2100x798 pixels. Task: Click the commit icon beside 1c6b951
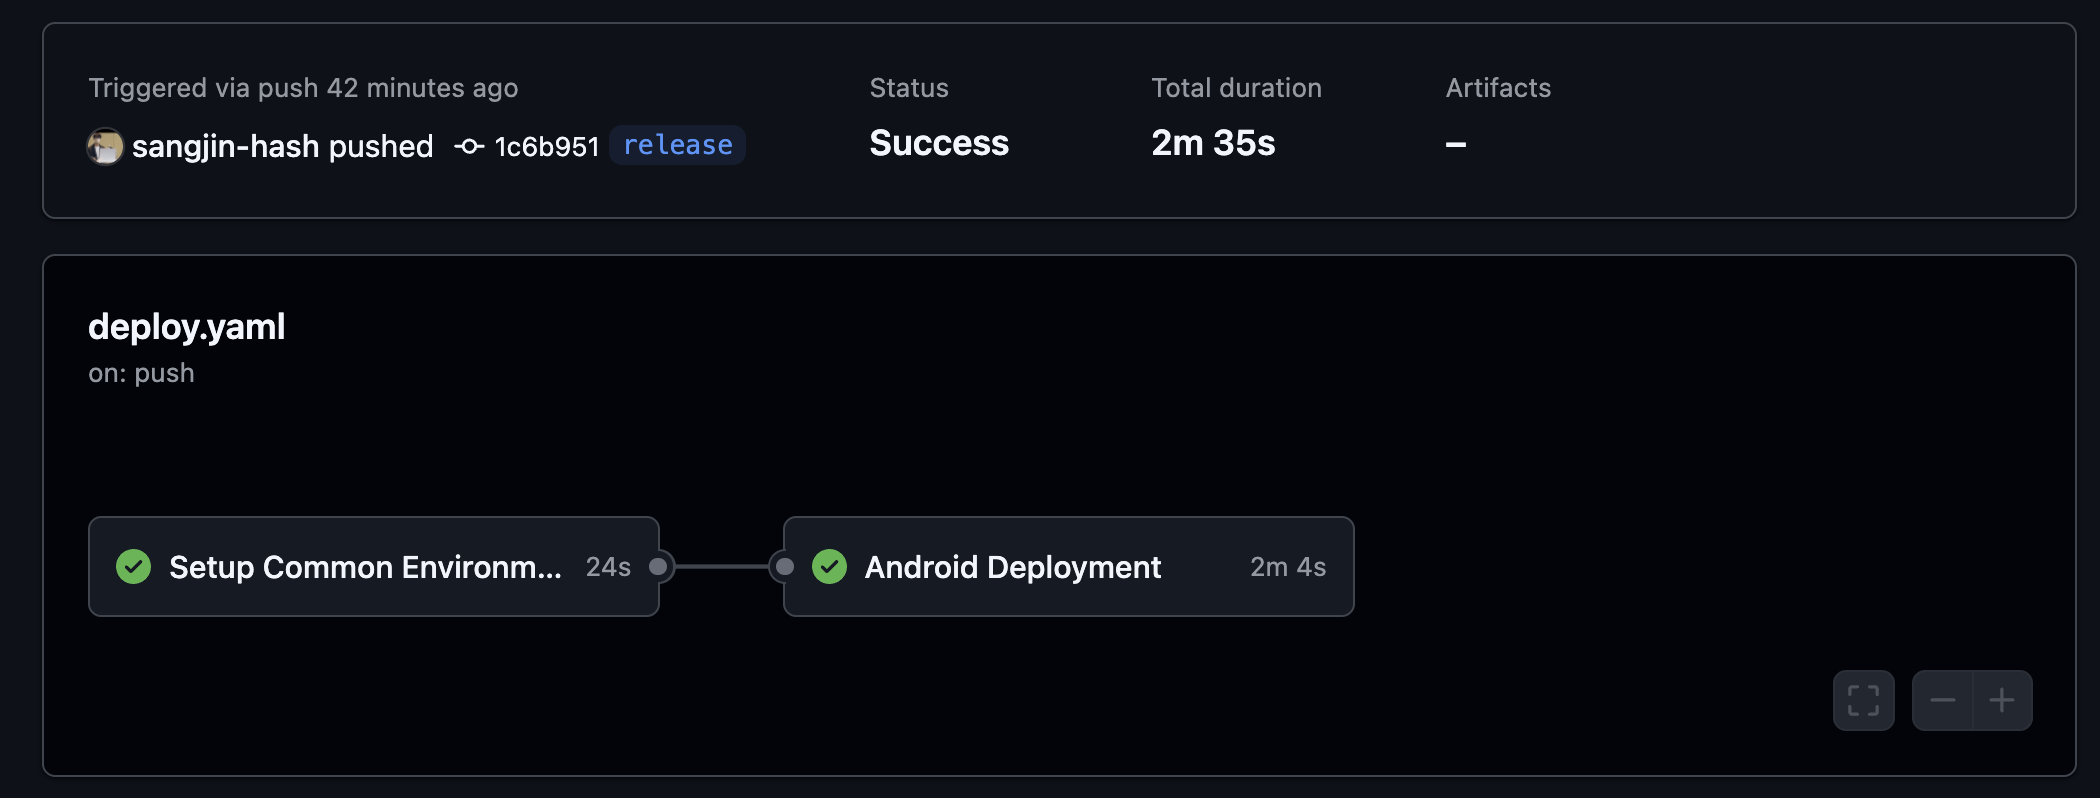point(469,146)
